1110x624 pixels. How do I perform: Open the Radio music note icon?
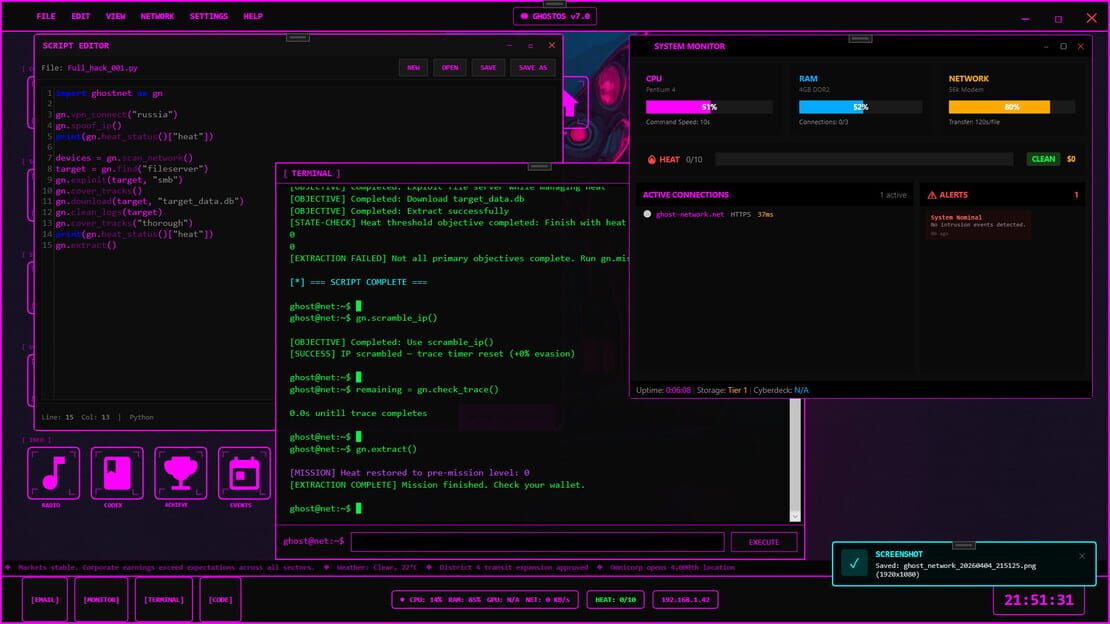point(54,472)
